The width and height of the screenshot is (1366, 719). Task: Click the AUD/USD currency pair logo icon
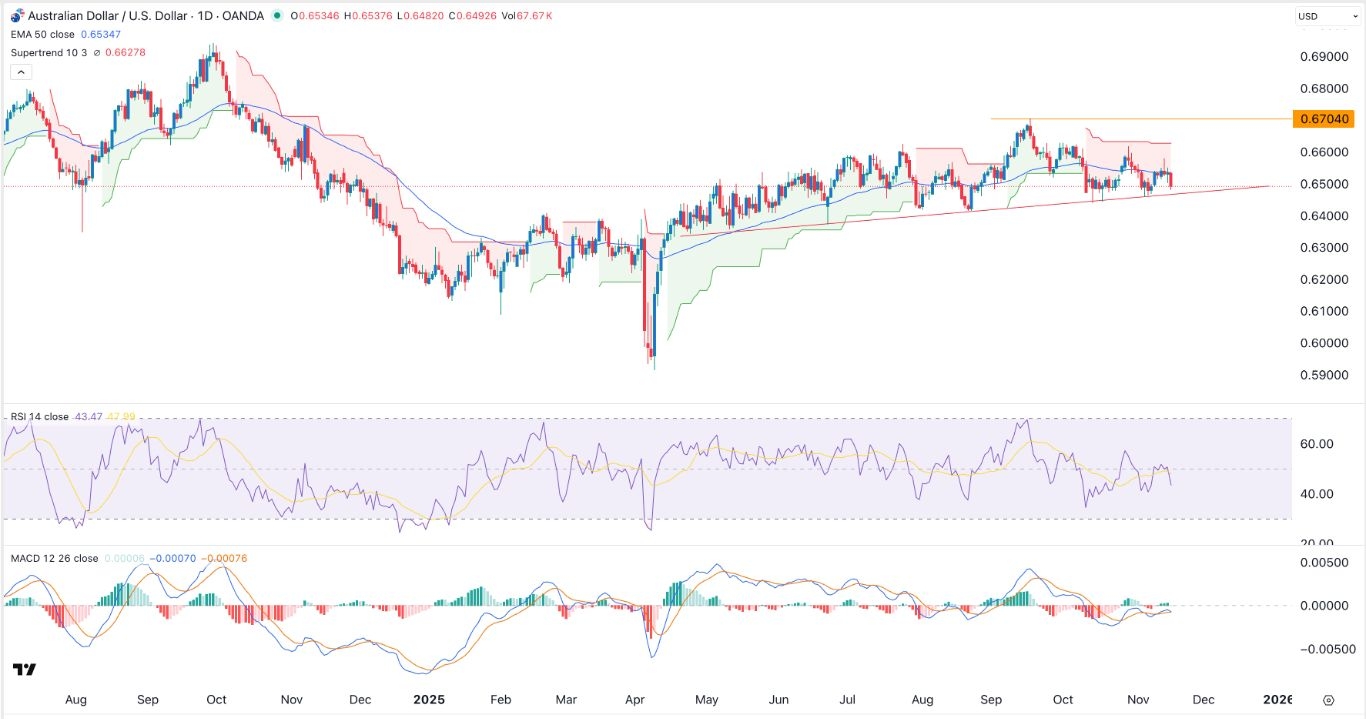(17, 15)
